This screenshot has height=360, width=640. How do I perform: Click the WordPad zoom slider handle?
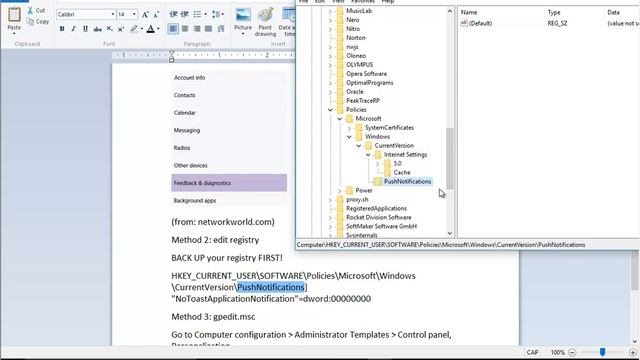(x=602, y=352)
